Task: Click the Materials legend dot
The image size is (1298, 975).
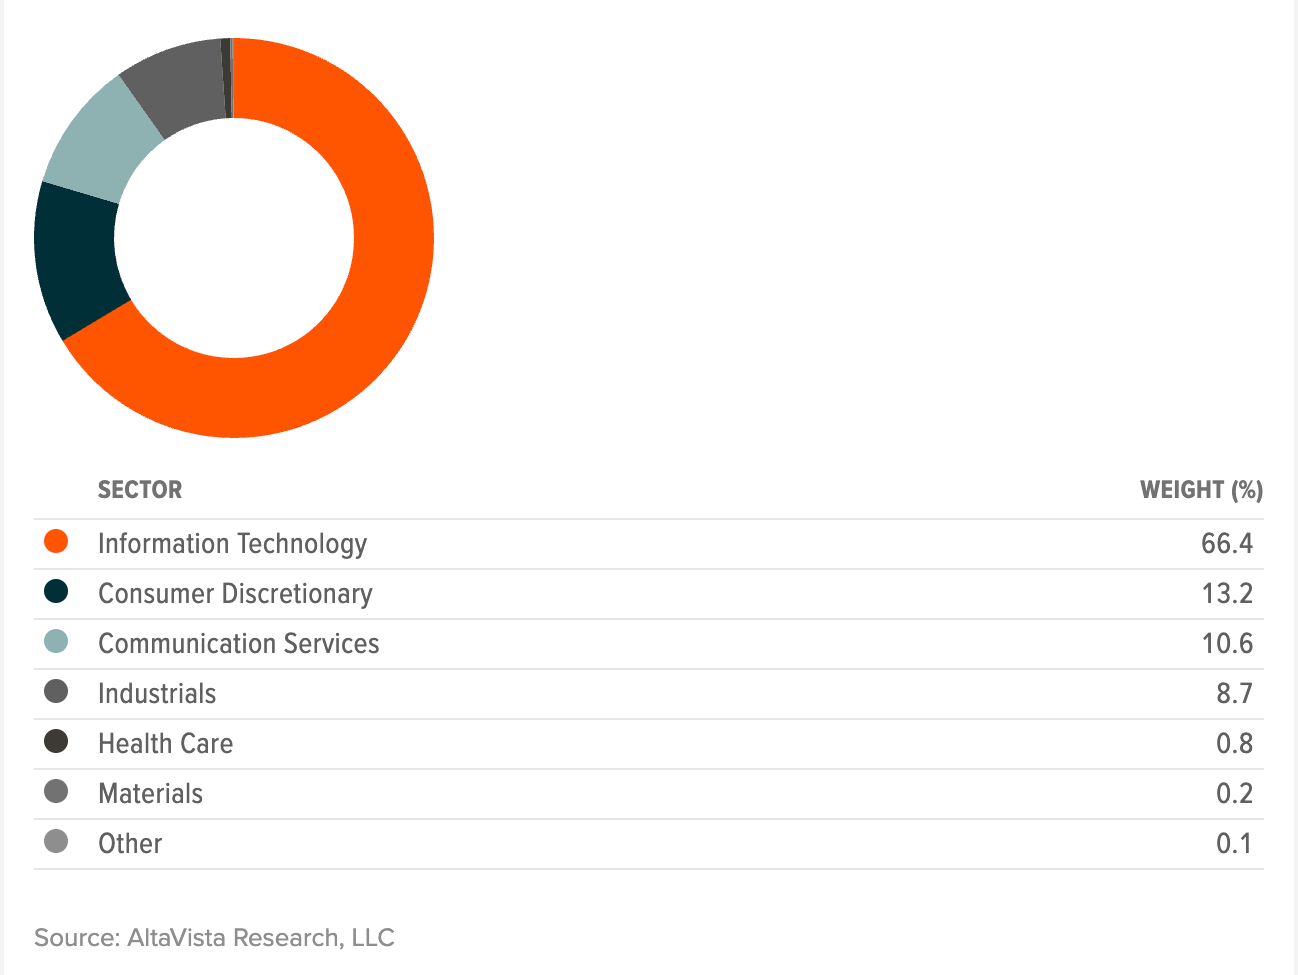Action: coord(56,792)
